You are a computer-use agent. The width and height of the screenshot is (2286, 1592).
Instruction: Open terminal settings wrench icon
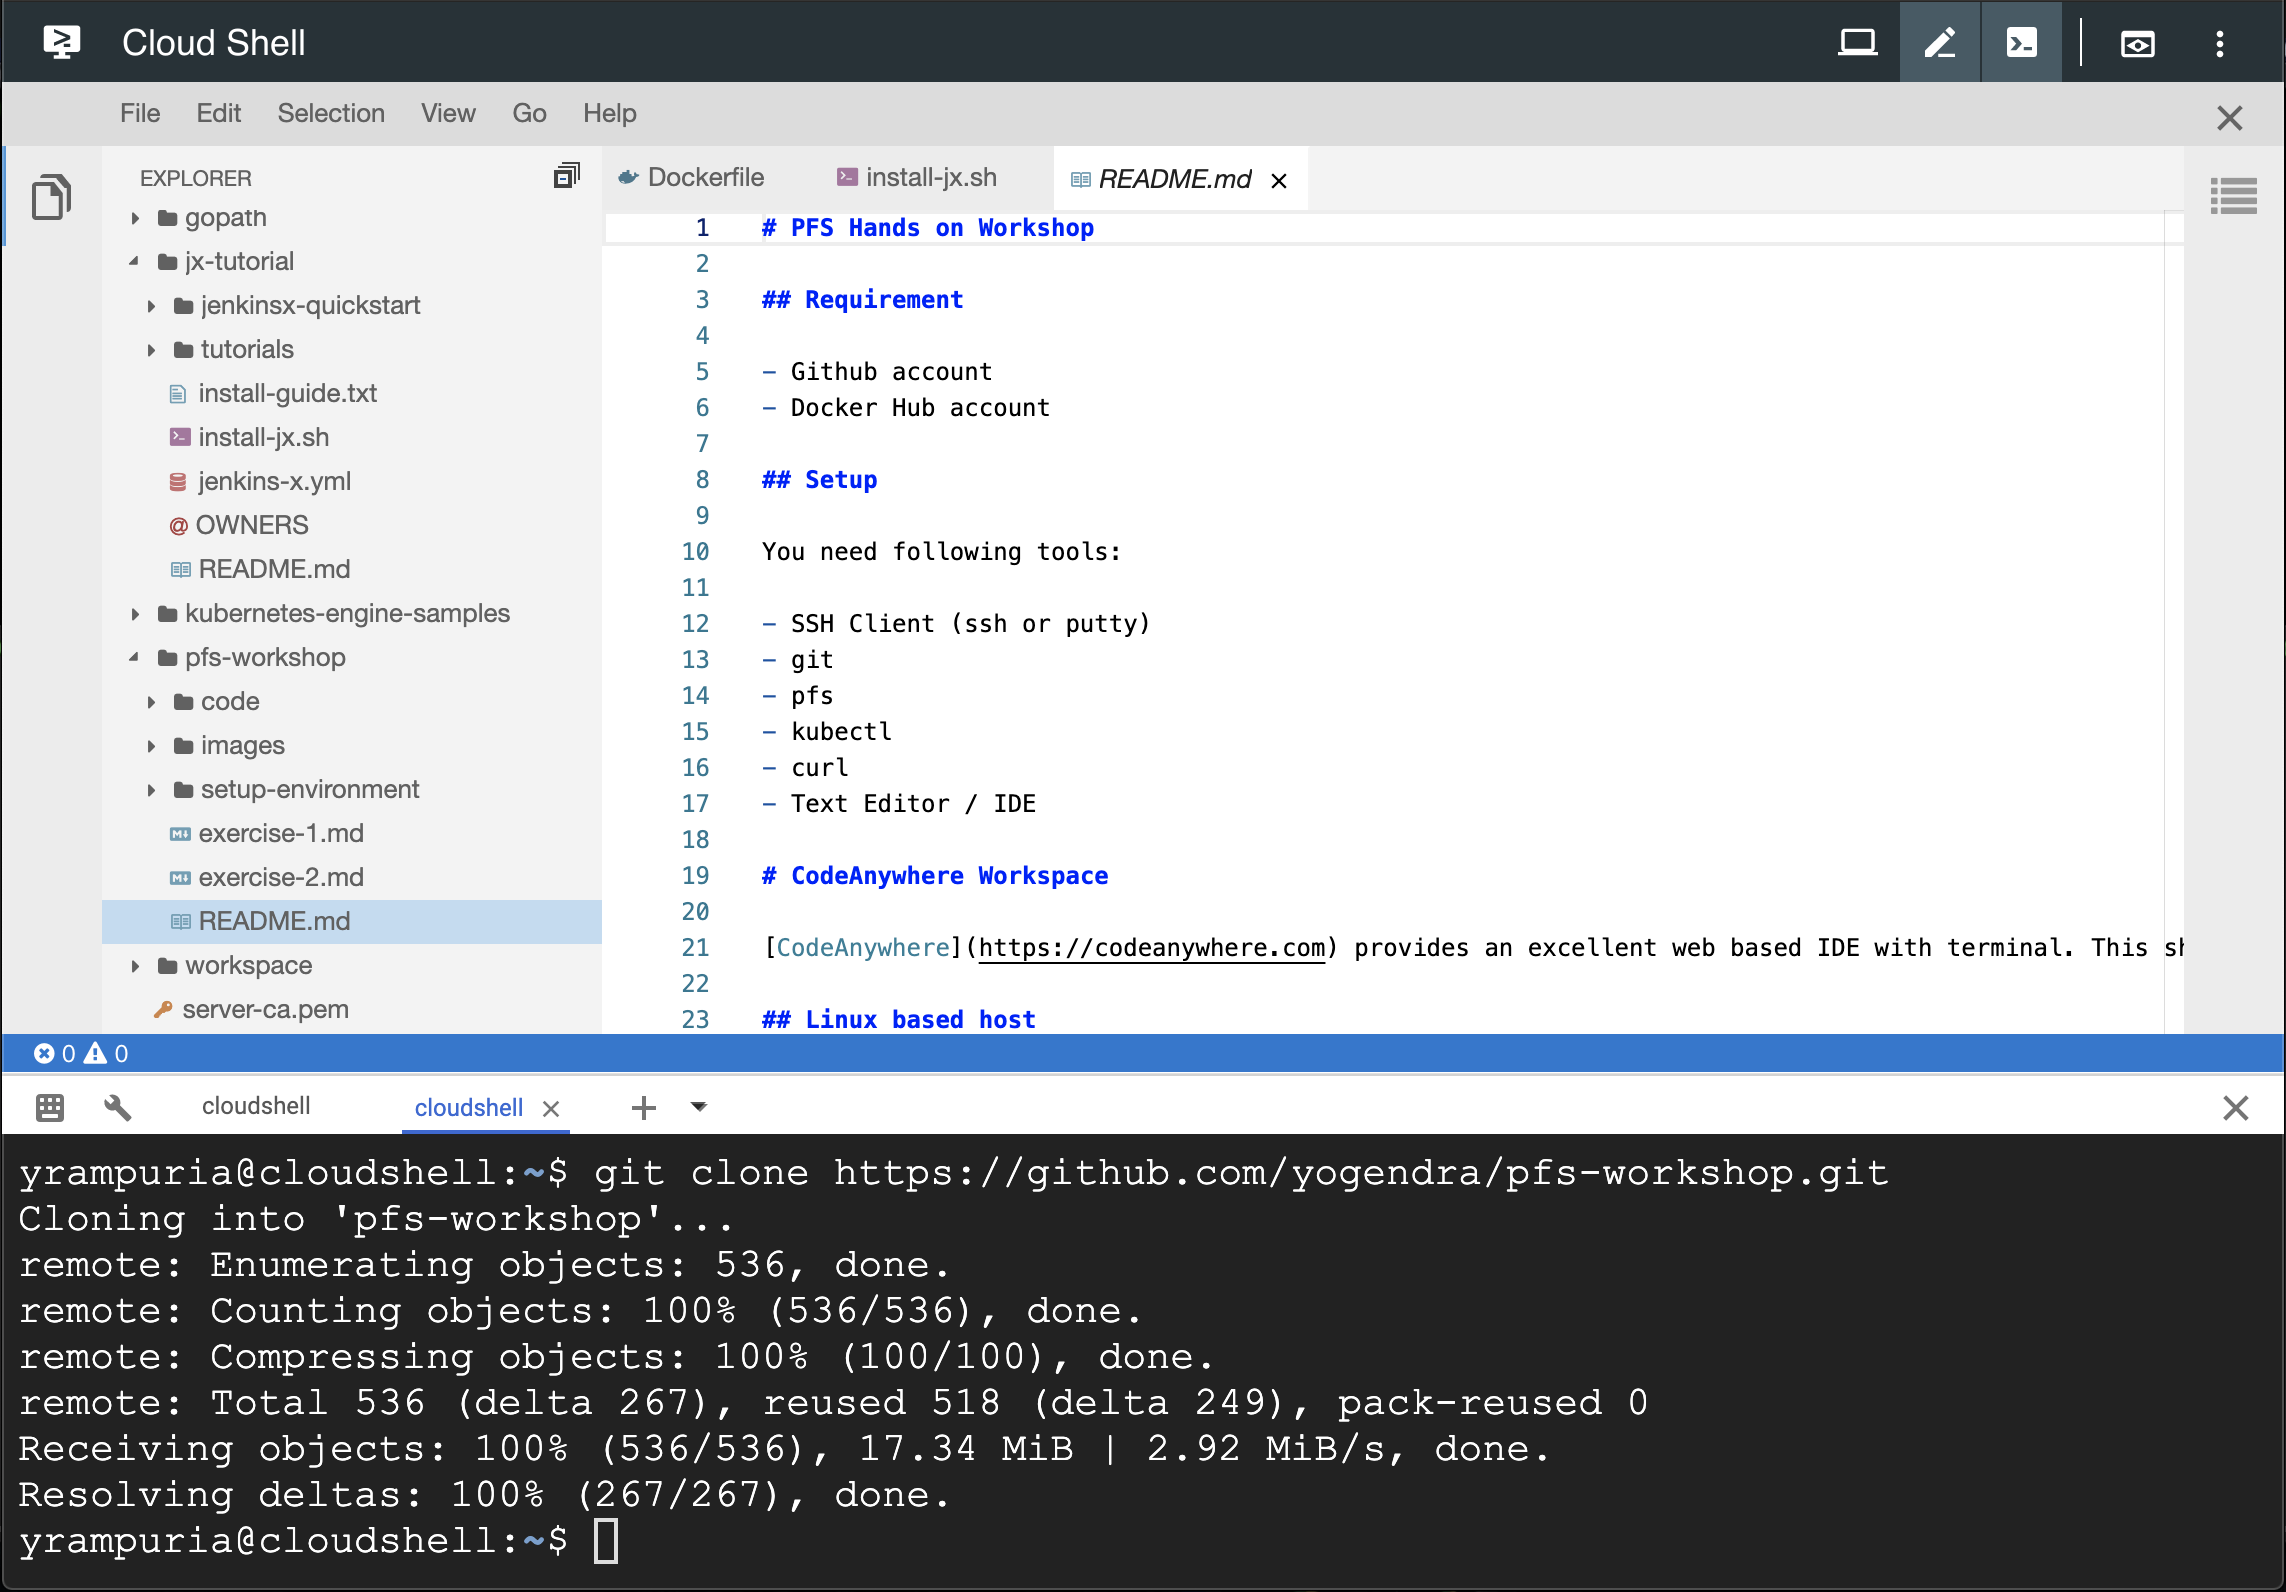click(117, 1107)
